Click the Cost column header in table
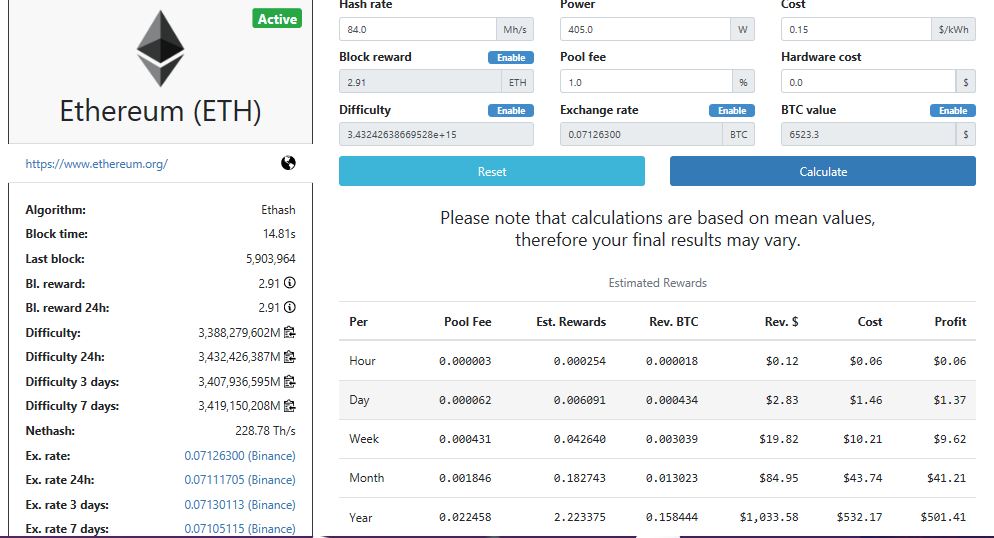994x538 pixels. click(x=870, y=322)
